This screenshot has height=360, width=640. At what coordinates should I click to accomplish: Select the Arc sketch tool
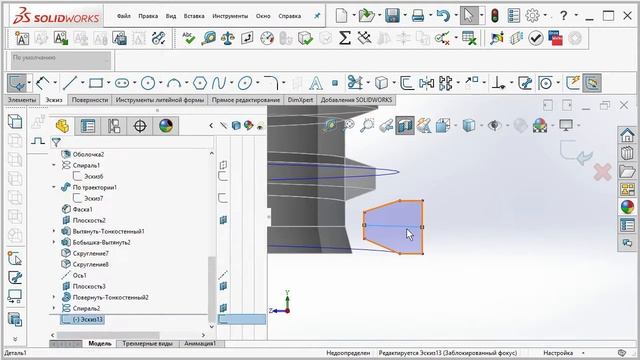(x=174, y=83)
